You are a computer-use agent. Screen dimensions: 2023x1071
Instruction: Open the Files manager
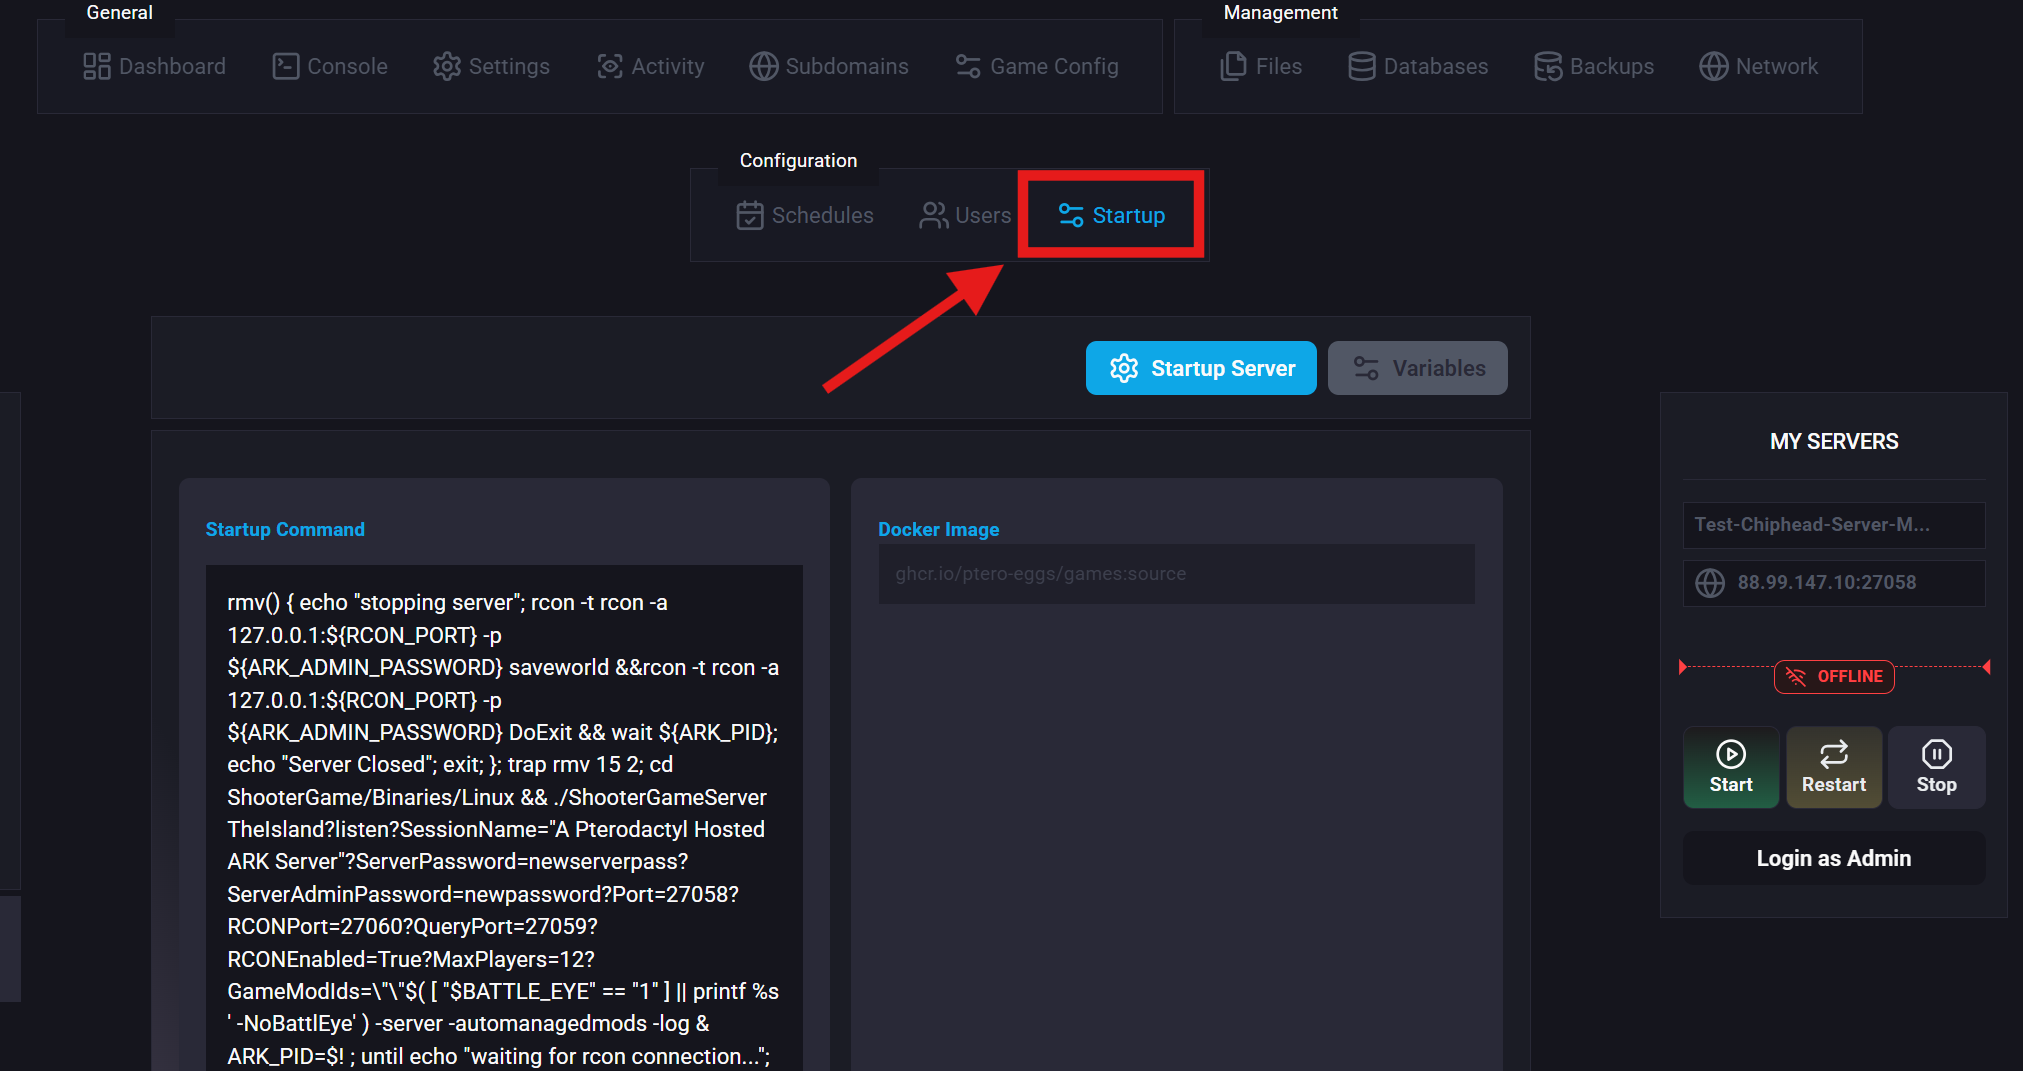click(1261, 66)
